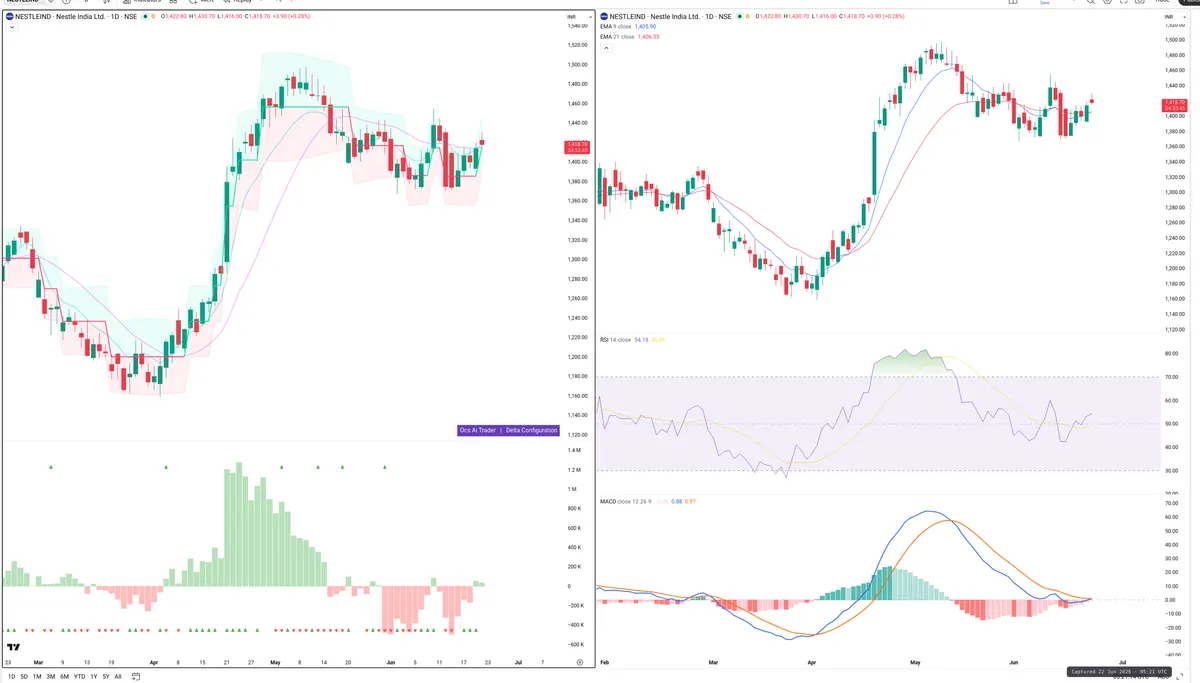Click the right chart NESTLEIND symbol title

coord(672,17)
